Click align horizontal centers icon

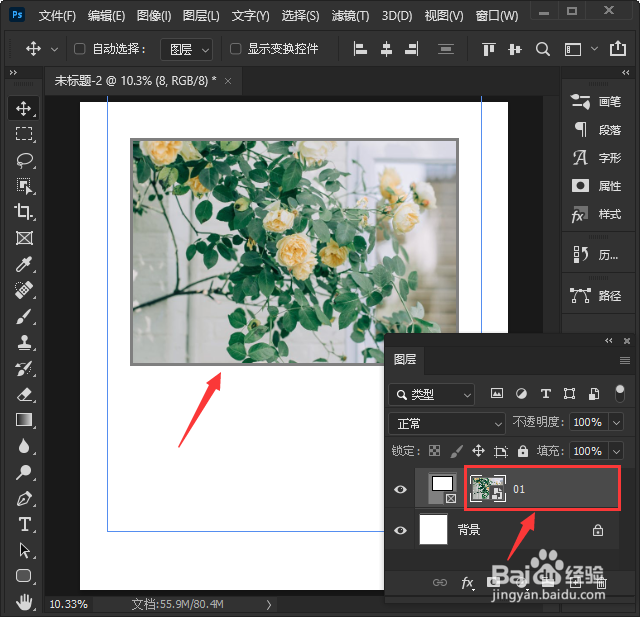(386, 49)
